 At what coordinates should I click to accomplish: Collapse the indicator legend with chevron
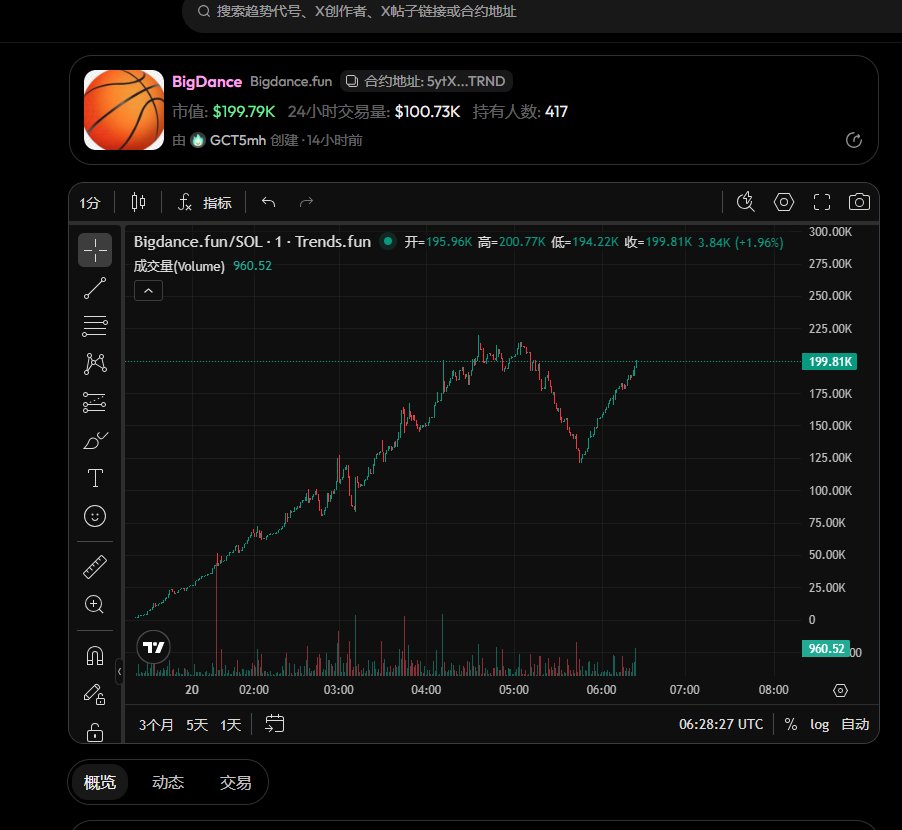[x=148, y=291]
